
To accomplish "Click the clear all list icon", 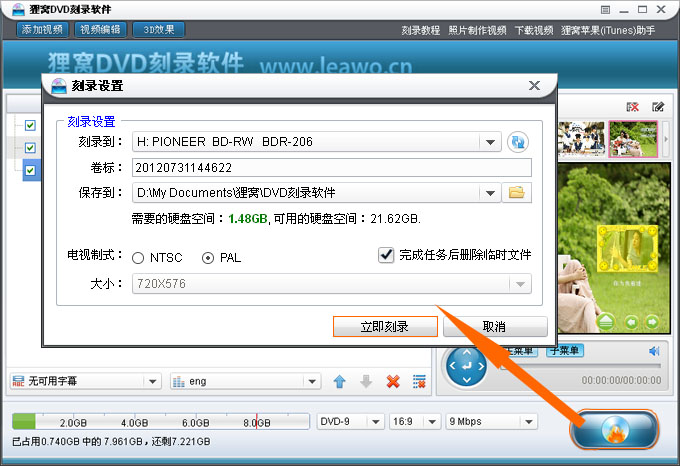I will (x=419, y=381).
